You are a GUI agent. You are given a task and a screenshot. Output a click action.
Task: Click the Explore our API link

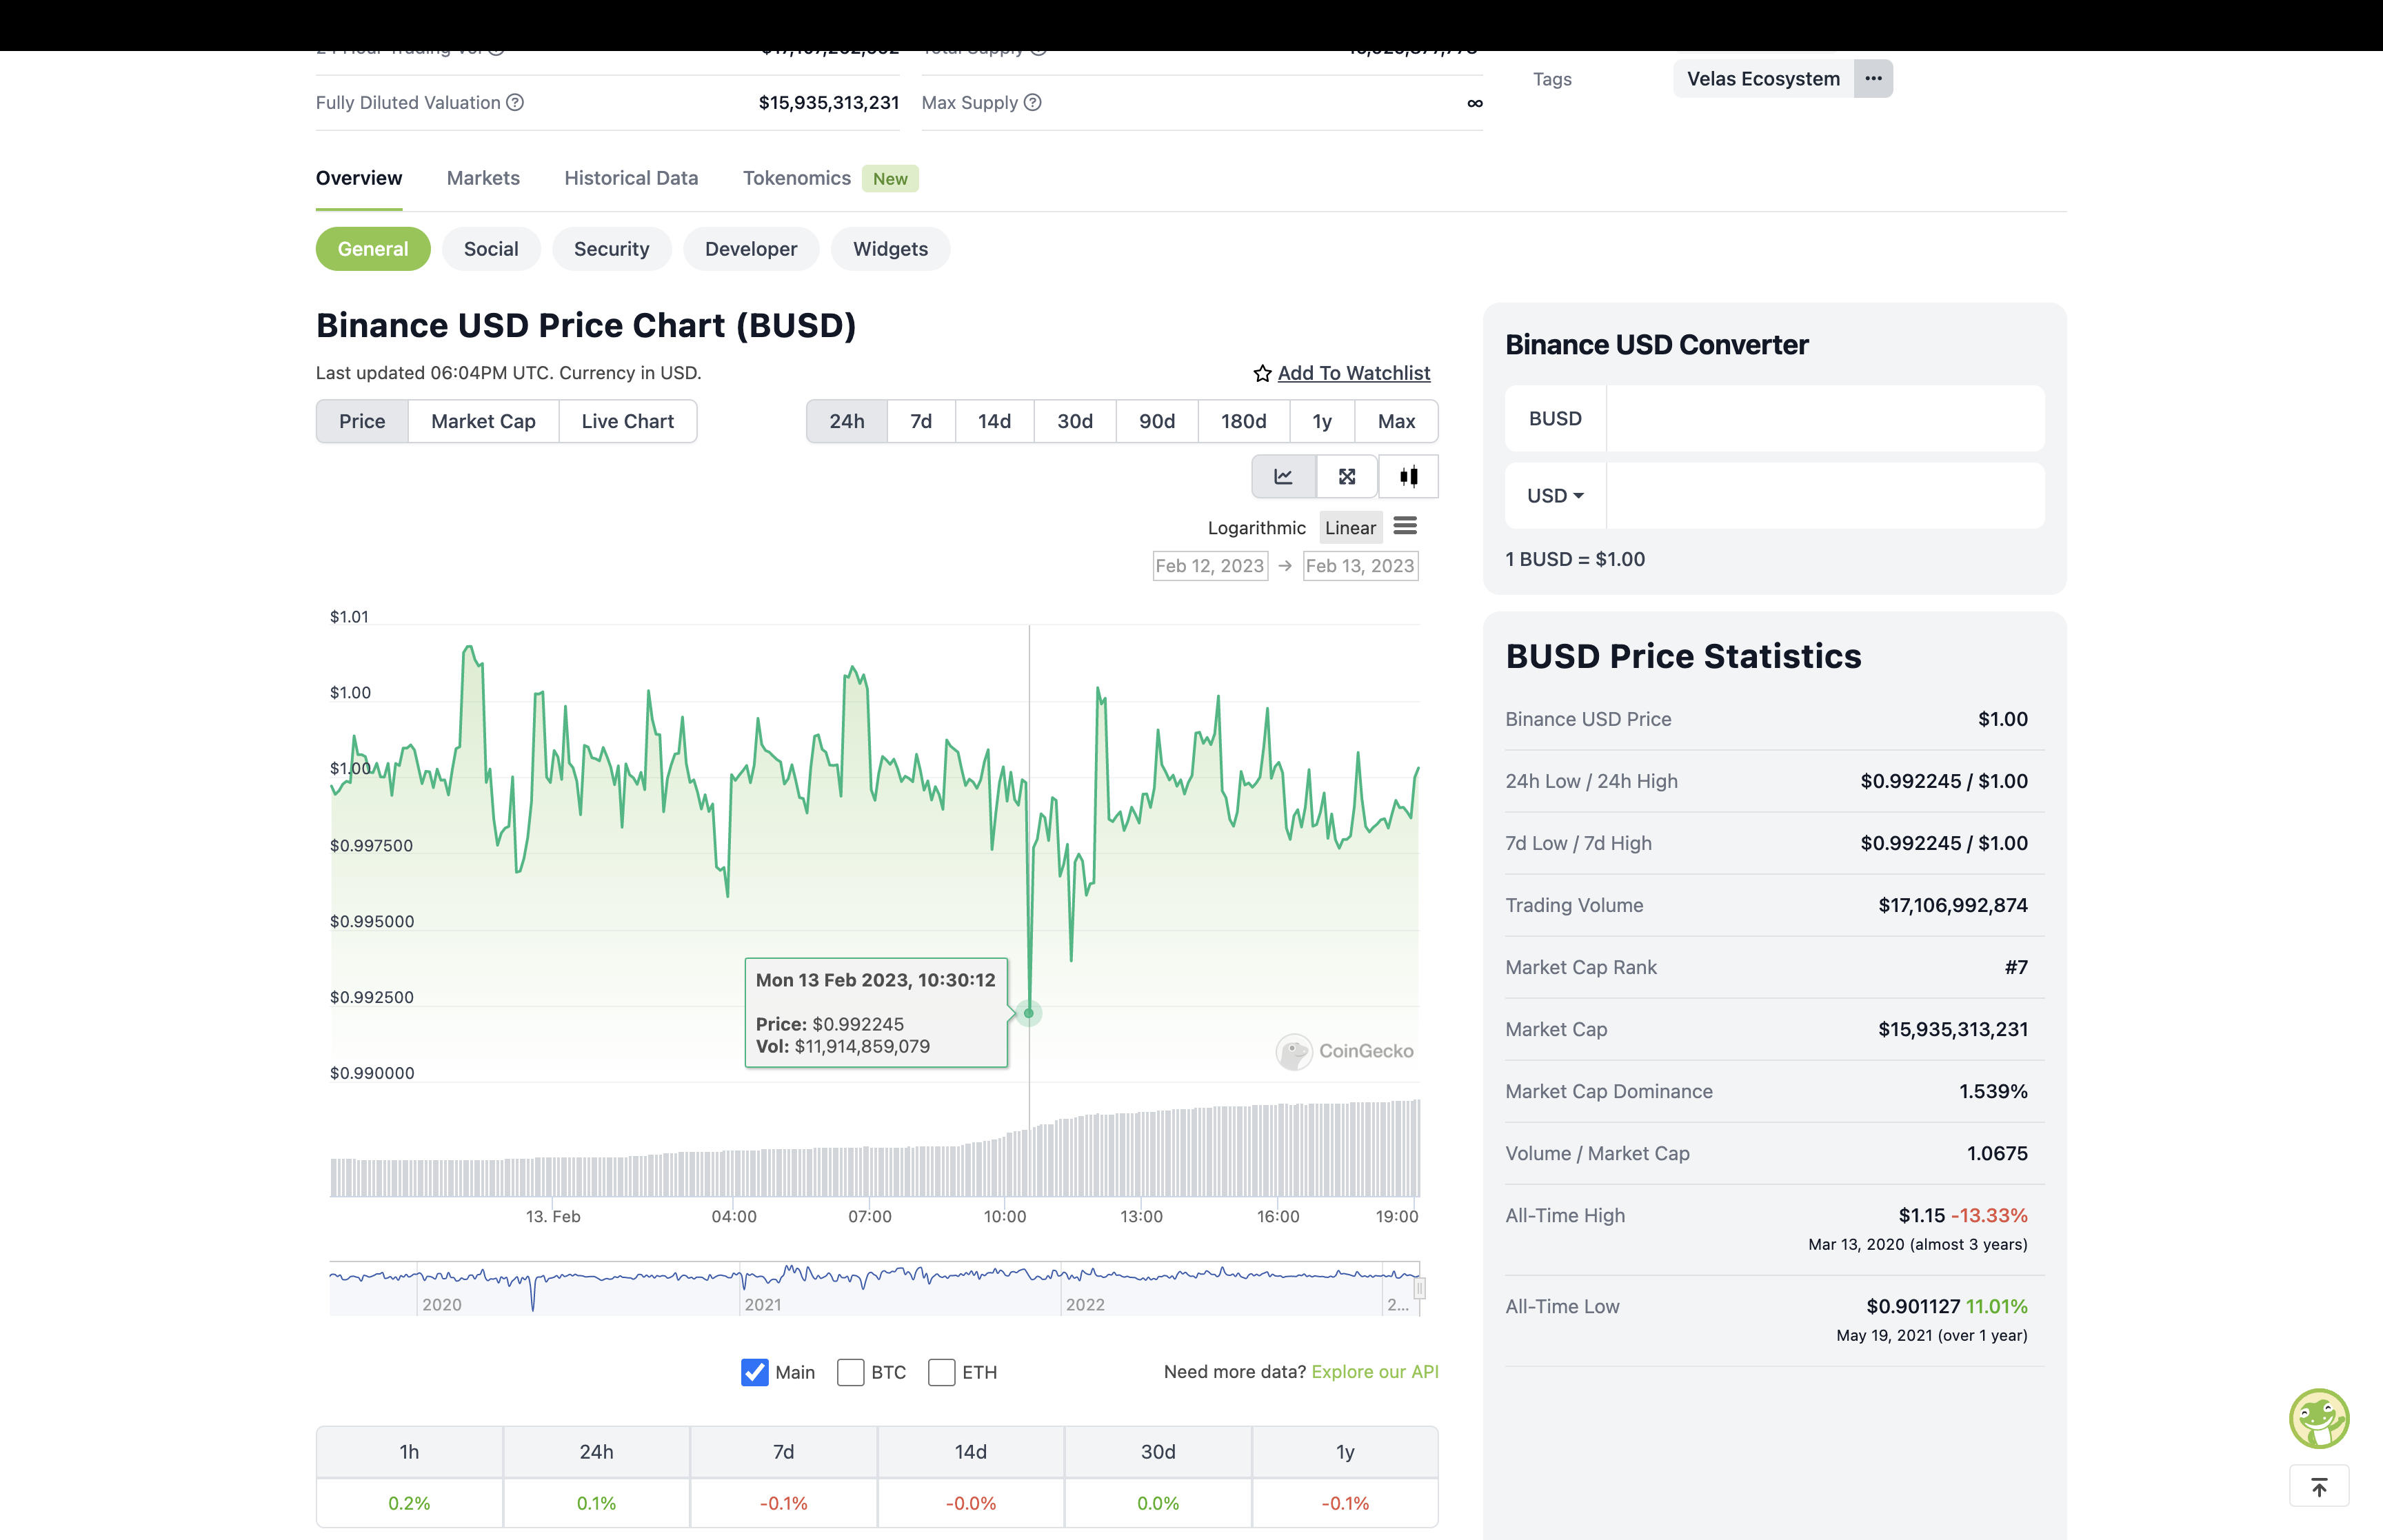pos(1375,1372)
